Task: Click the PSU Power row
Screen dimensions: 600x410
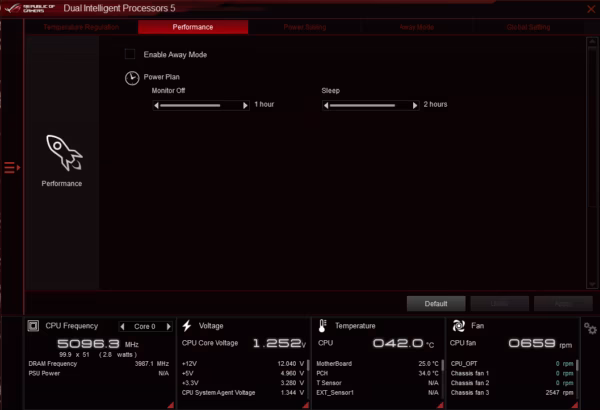Action: (x=99, y=373)
